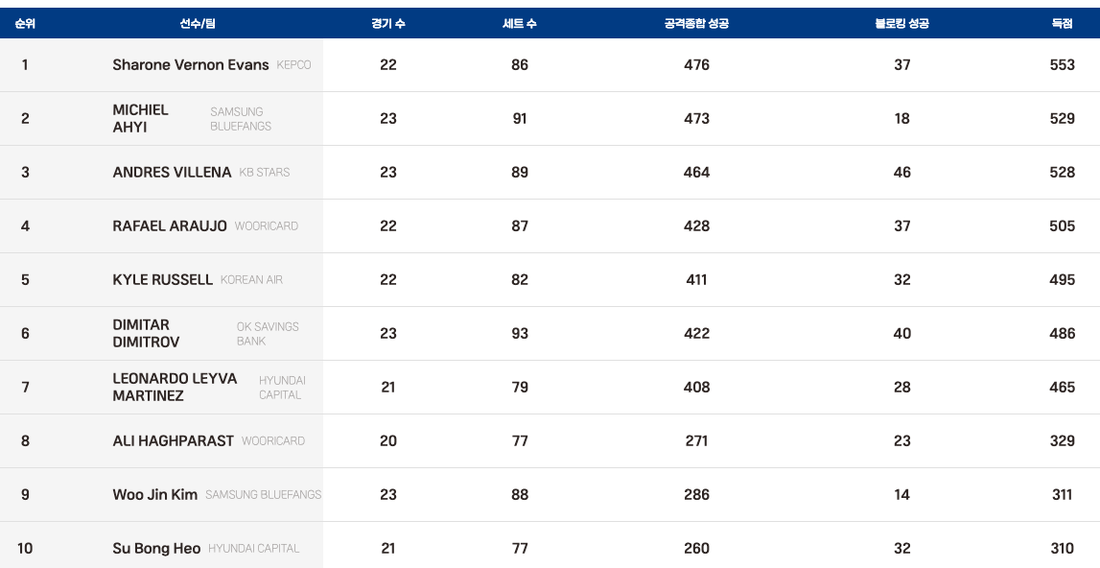Sort by 블로킹 성공 header
The image size is (1100, 568).
[901, 23]
